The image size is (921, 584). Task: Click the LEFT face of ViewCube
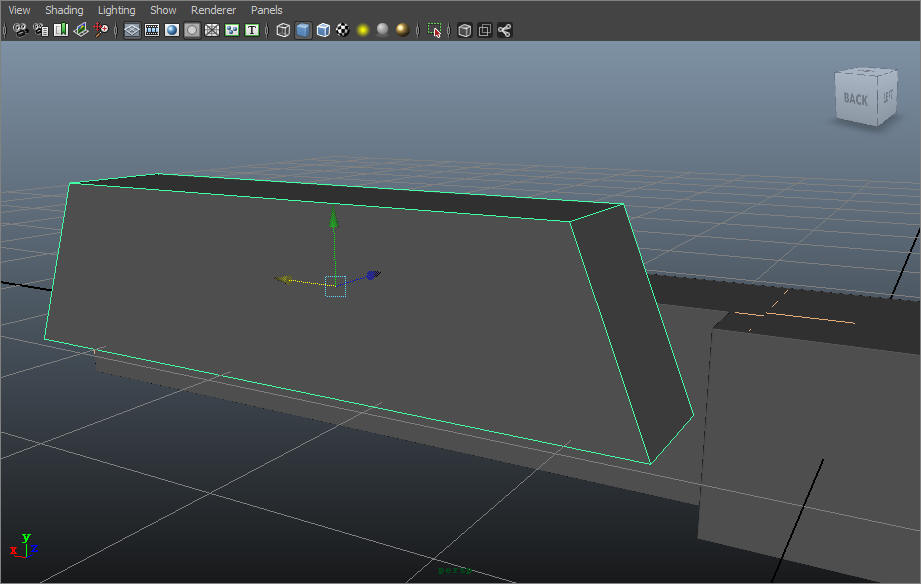(x=888, y=97)
